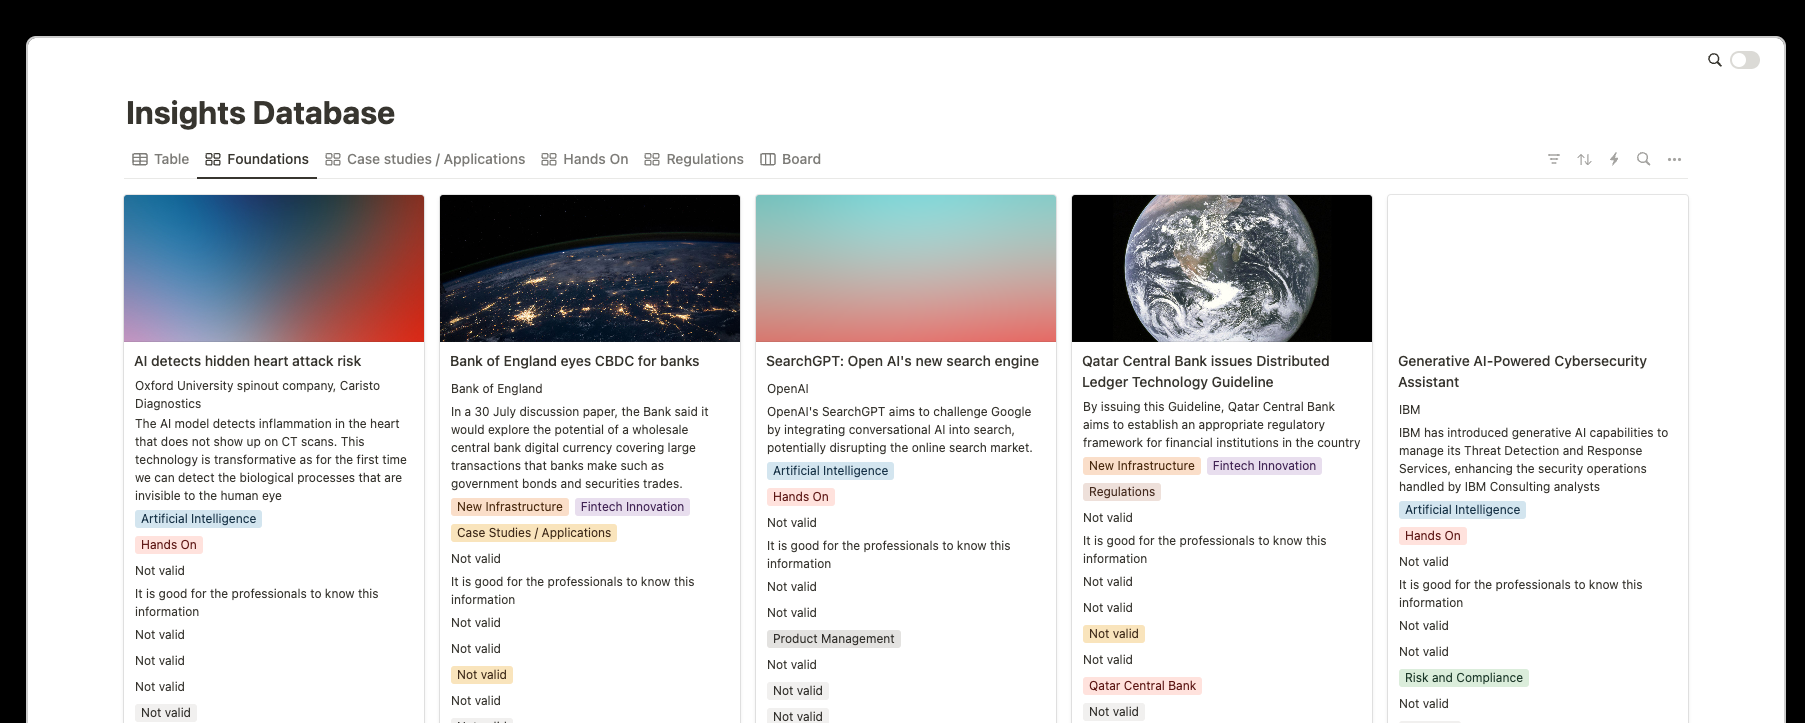1805x723 pixels.
Task: Click Hands On tag on SearchGPT card
Action: click(801, 497)
